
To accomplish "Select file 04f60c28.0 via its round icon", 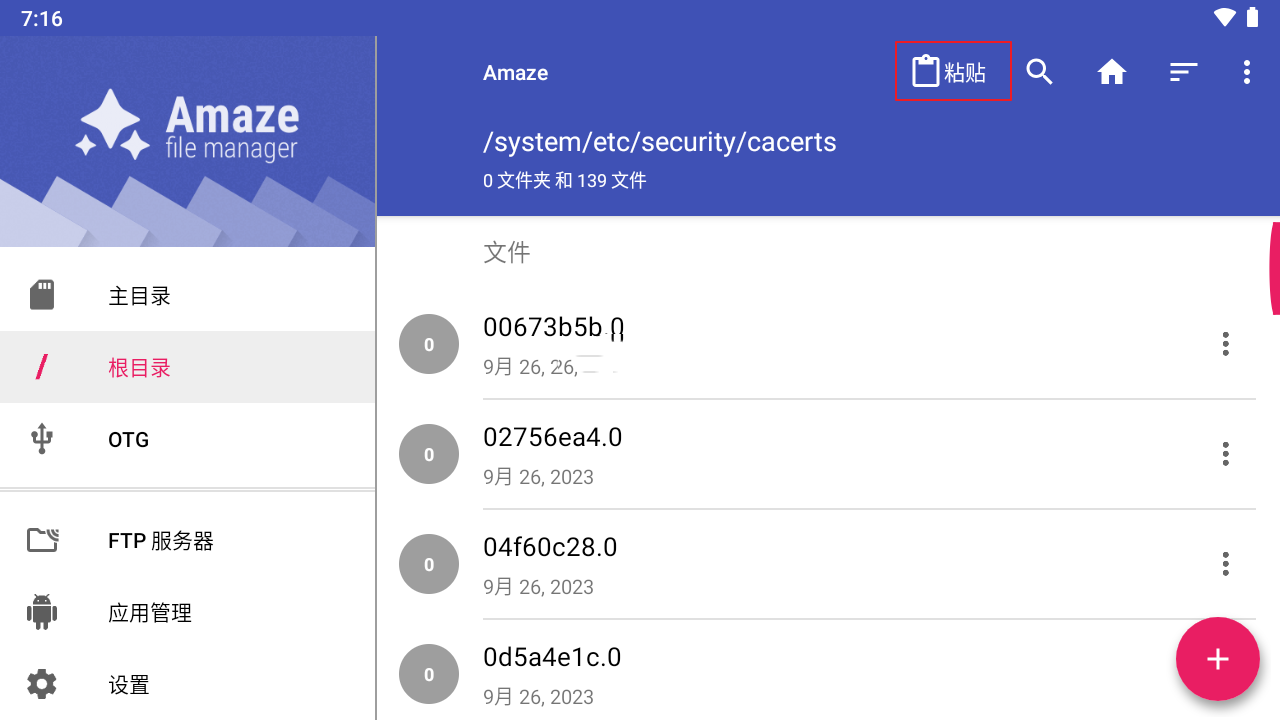I will 429,564.
